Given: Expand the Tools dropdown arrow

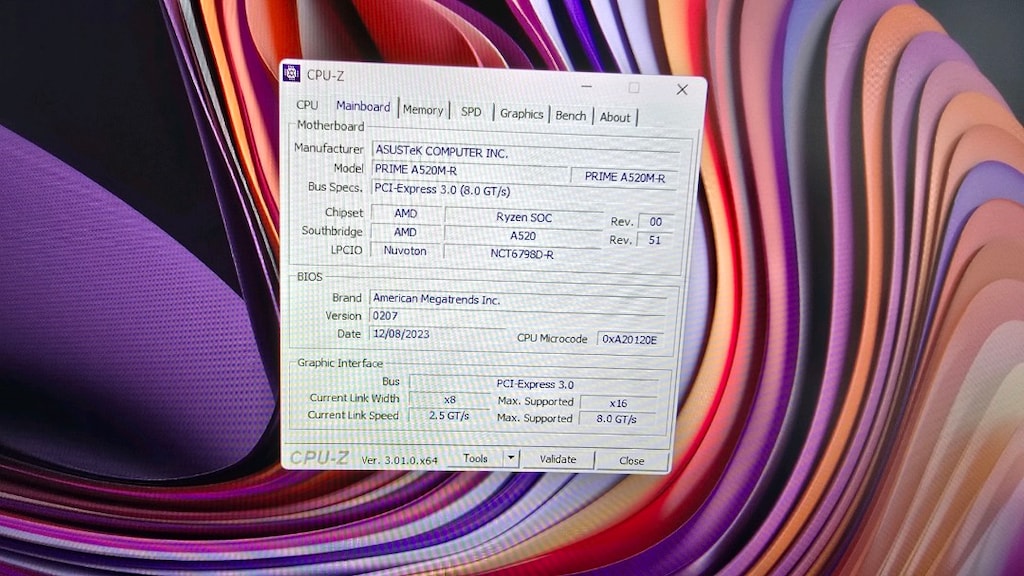Looking at the screenshot, I should click(511, 458).
